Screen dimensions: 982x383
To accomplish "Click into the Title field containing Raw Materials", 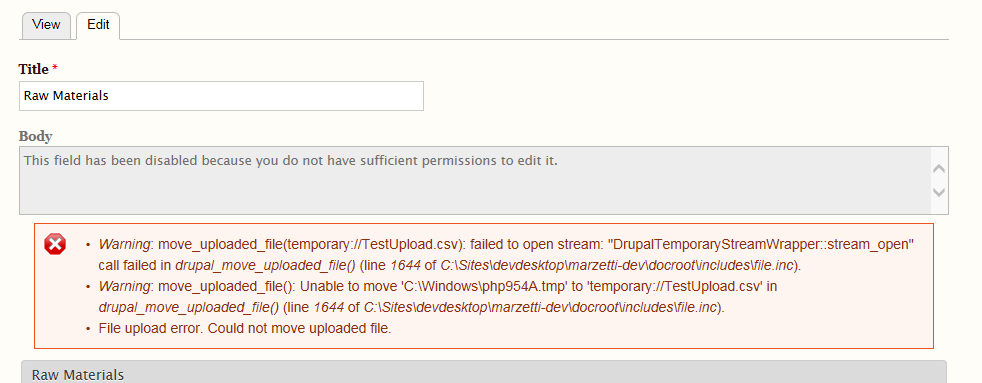I will click(221, 96).
